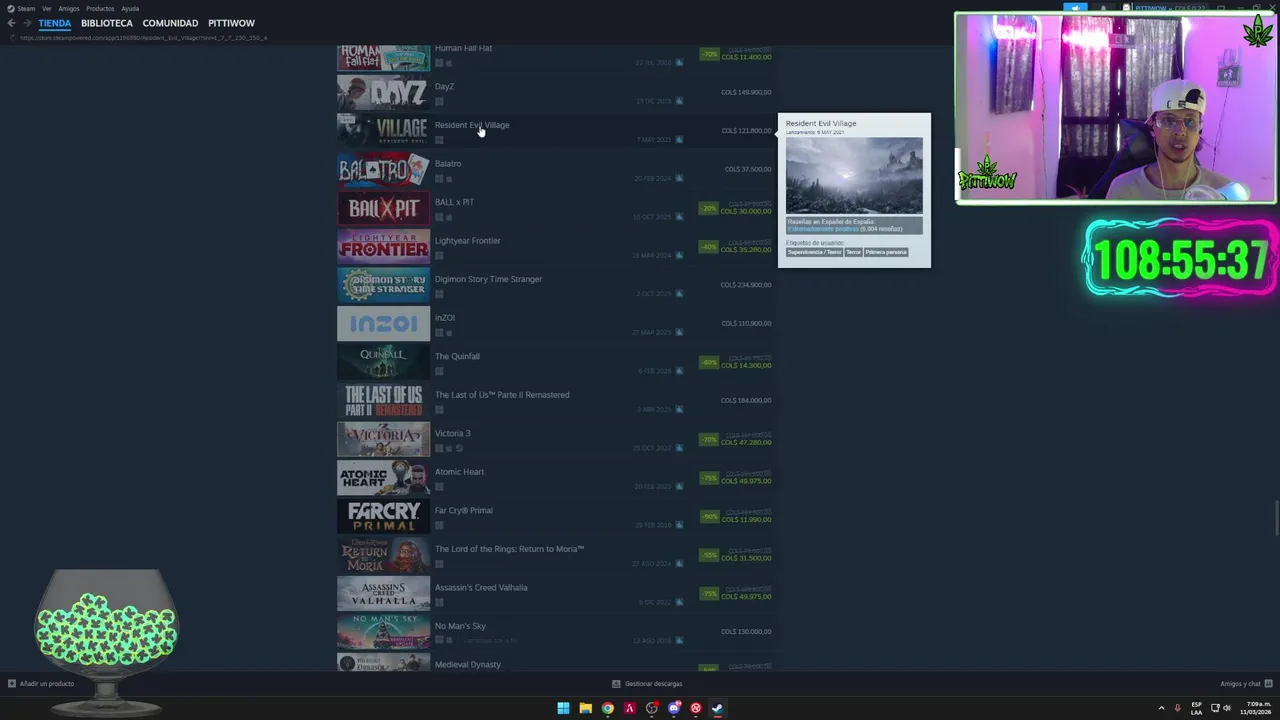
Task: Click the Terror user tag
Action: 853,252
